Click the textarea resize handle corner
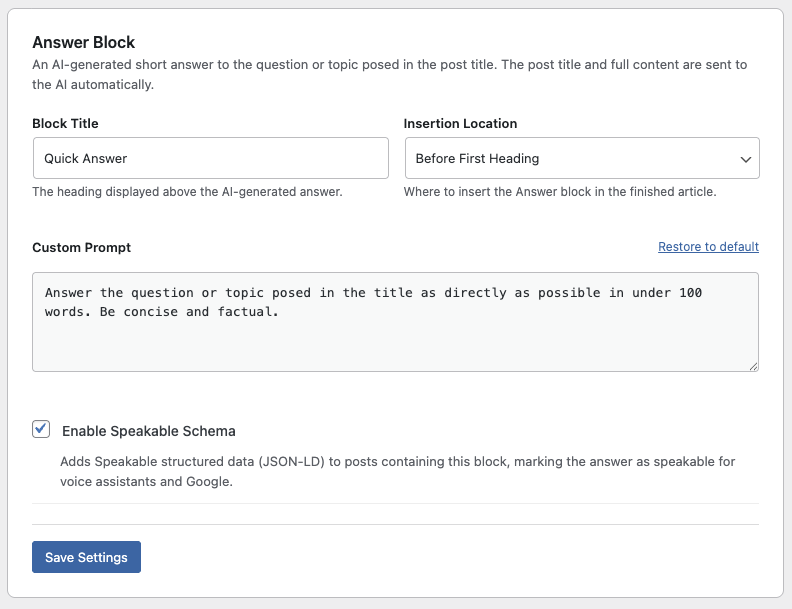This screenshot has height=609, width=792. pos(753,367)
